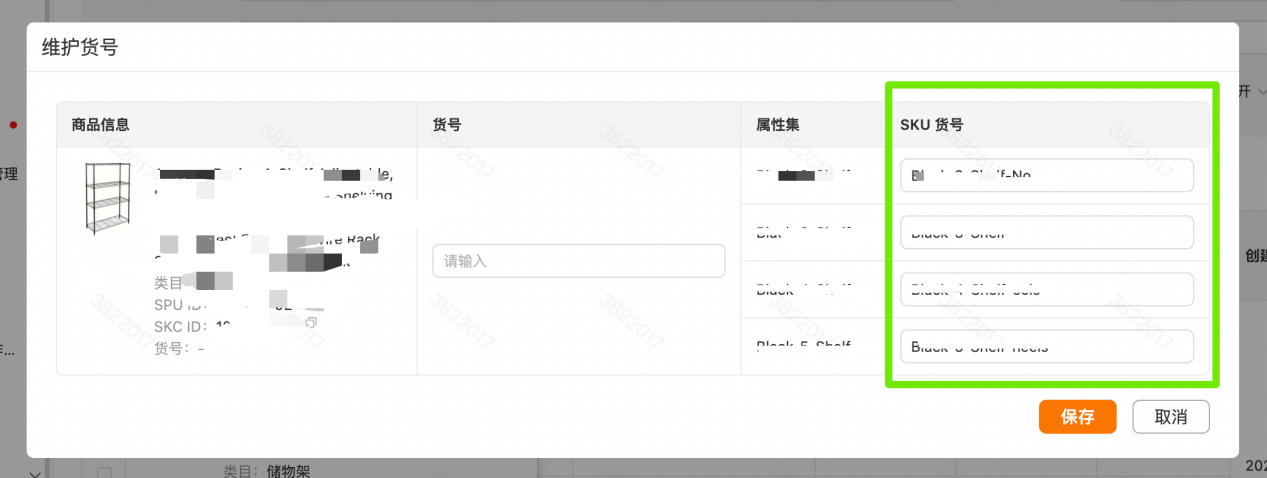Screen dimensions: 1267x478
Task: Click the shelf rack product thumbnail
Action: coord(110,198)
